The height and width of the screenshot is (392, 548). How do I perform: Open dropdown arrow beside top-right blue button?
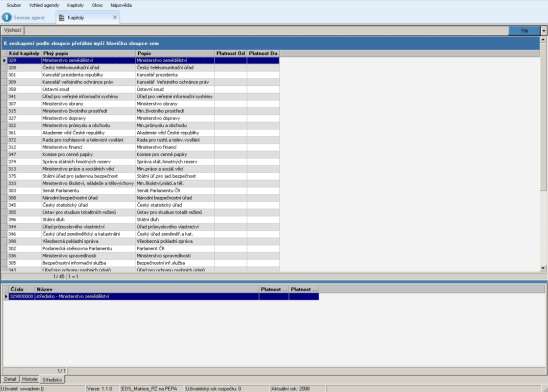point(544,31)
